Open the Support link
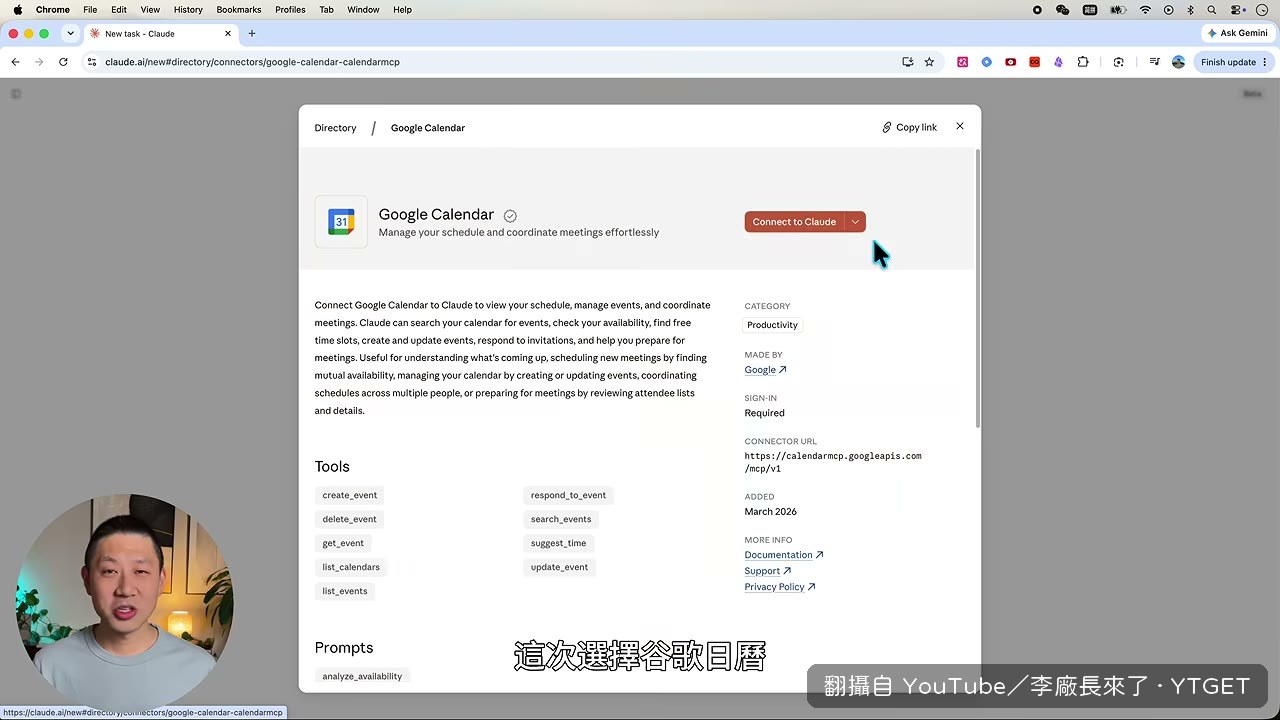Image resolution: width=1280 pixels, height=720 pixels. pos(767,571)
